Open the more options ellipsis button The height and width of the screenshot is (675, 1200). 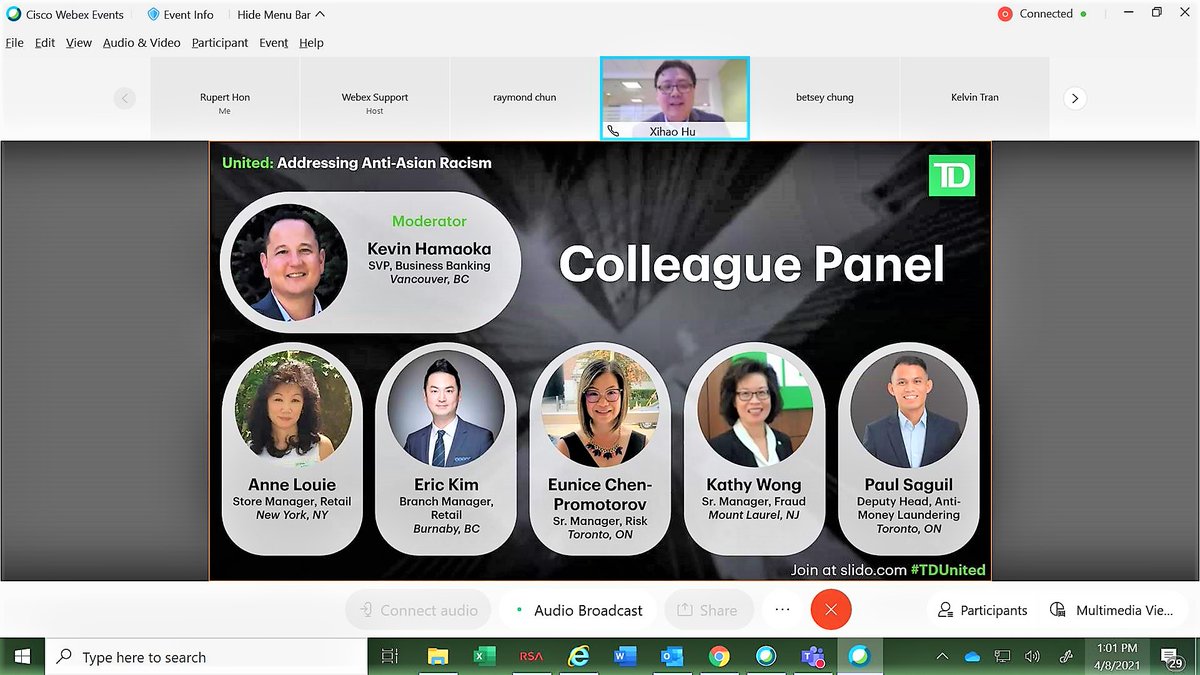[782, 610]
